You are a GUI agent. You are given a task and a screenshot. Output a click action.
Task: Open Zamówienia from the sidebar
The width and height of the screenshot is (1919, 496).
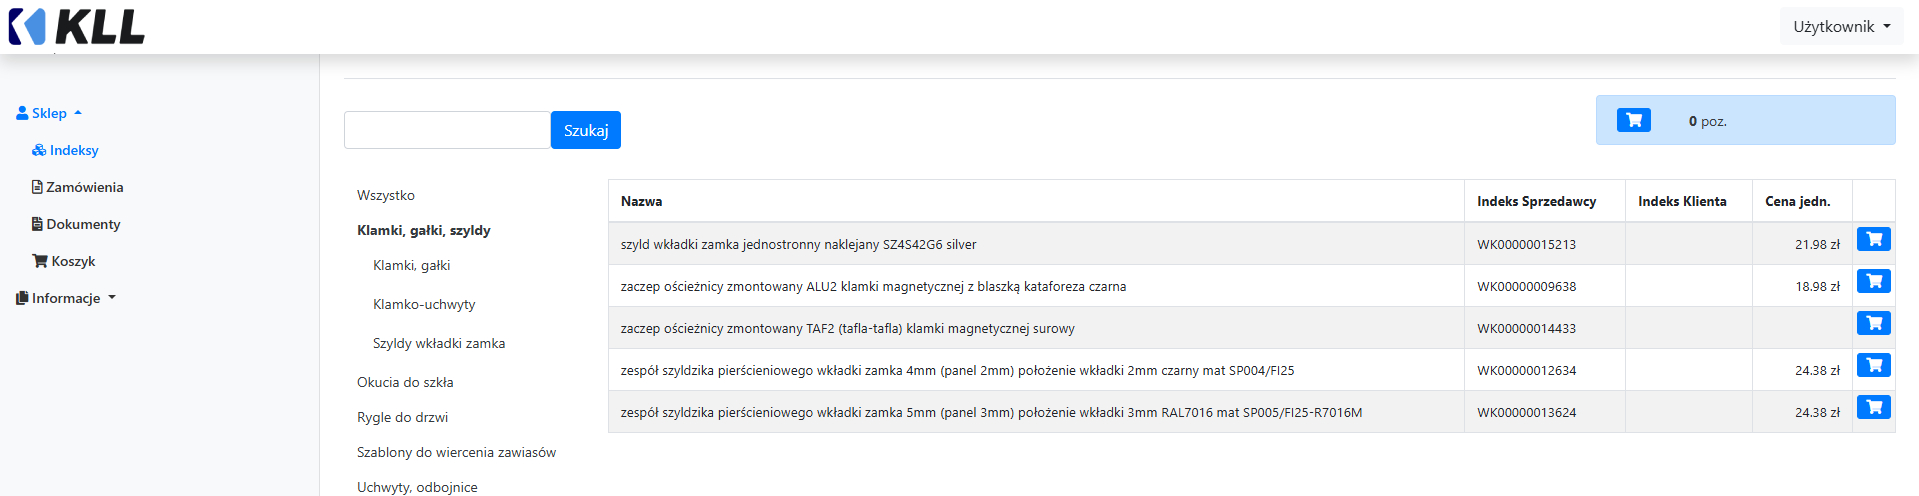point(78,187)
